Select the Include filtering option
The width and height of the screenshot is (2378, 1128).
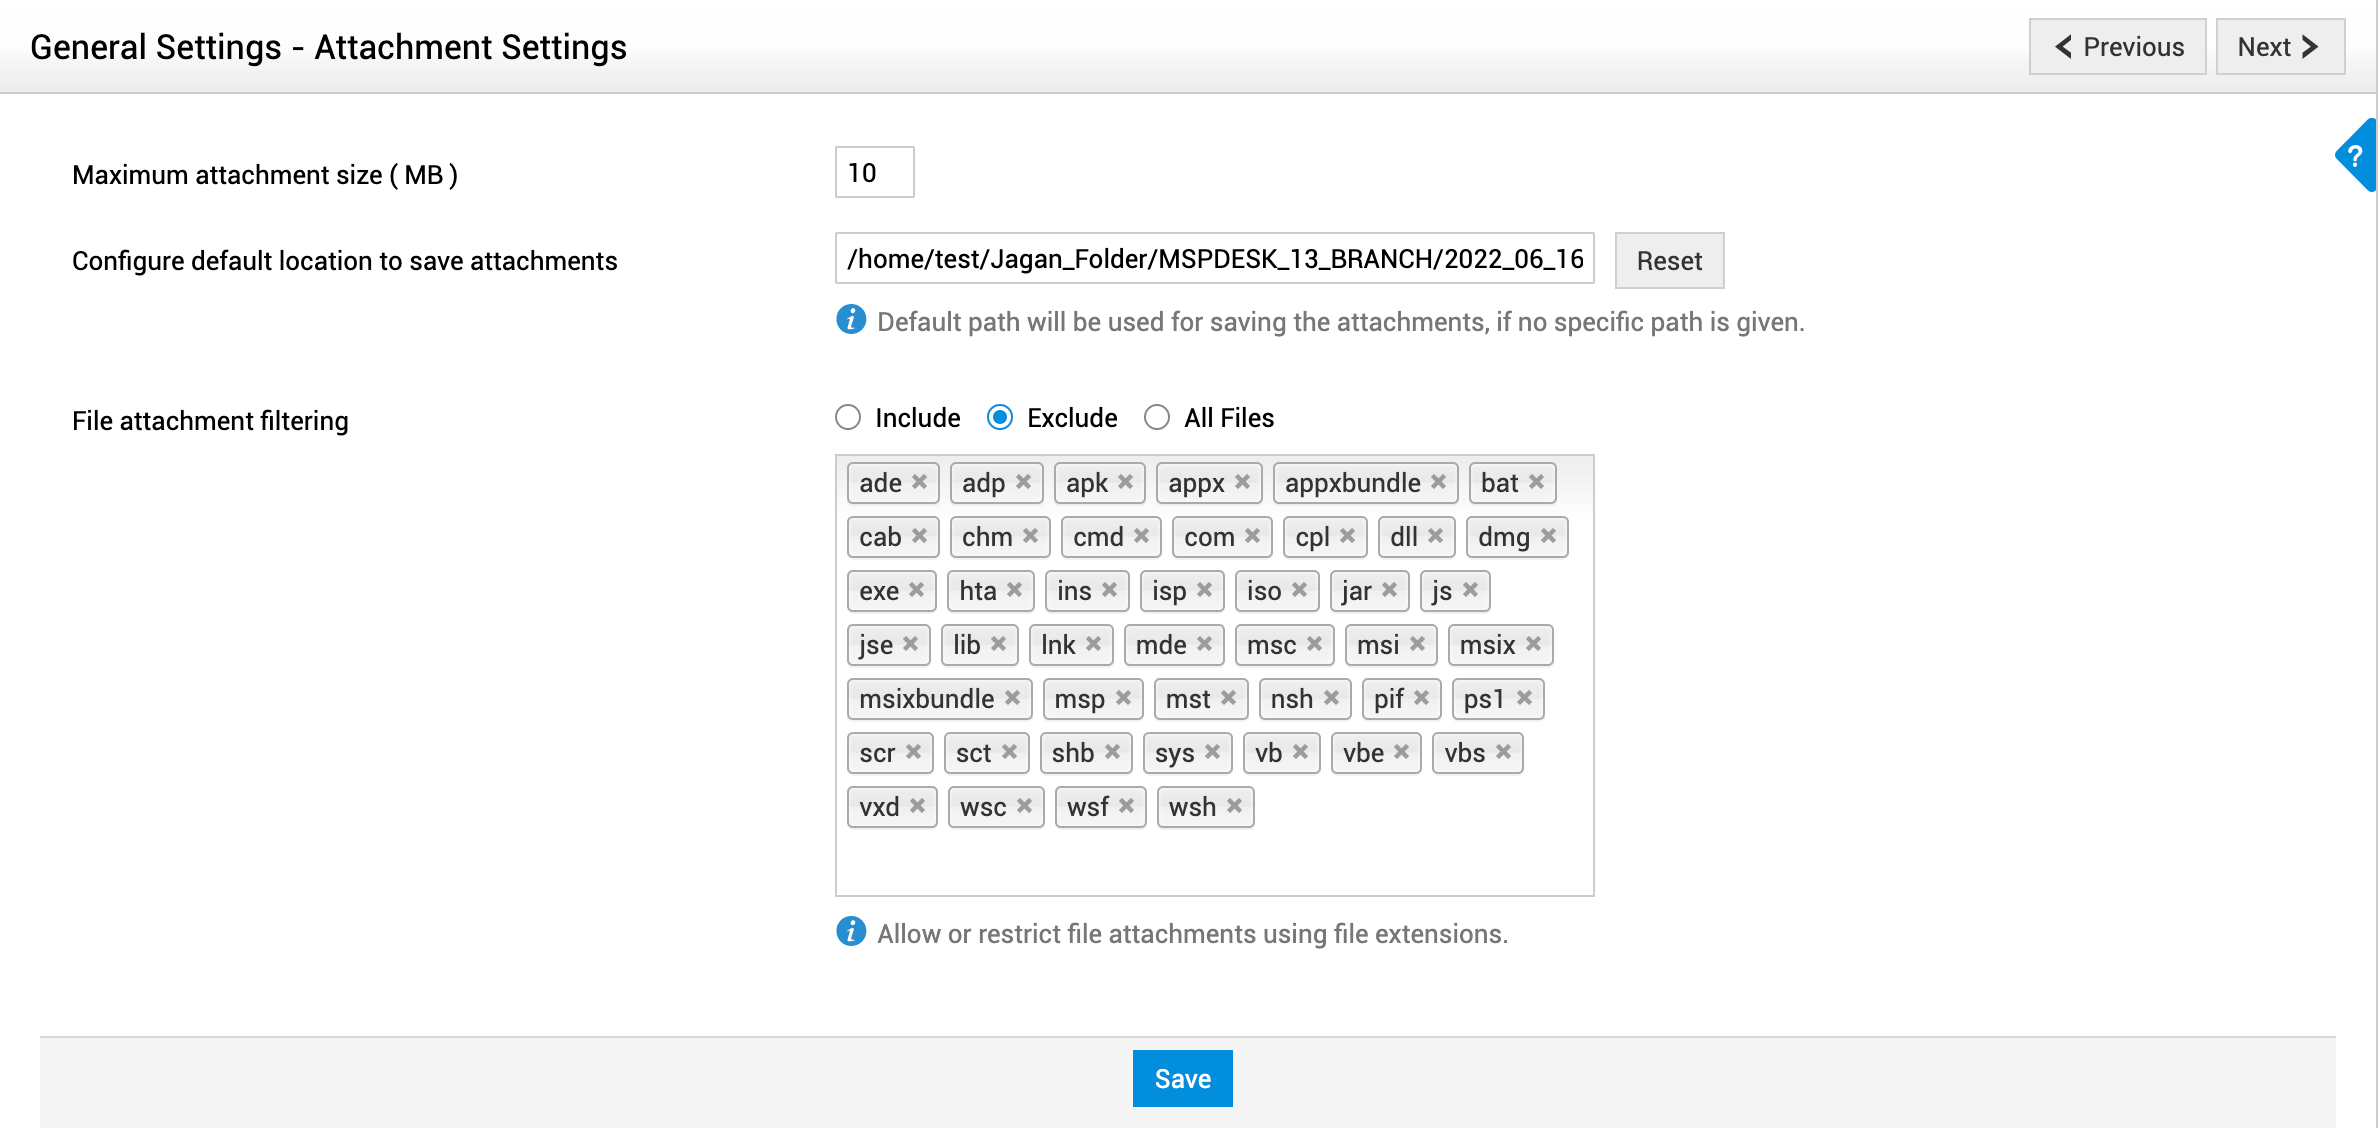pyautogui.click(x=848, y=417)
